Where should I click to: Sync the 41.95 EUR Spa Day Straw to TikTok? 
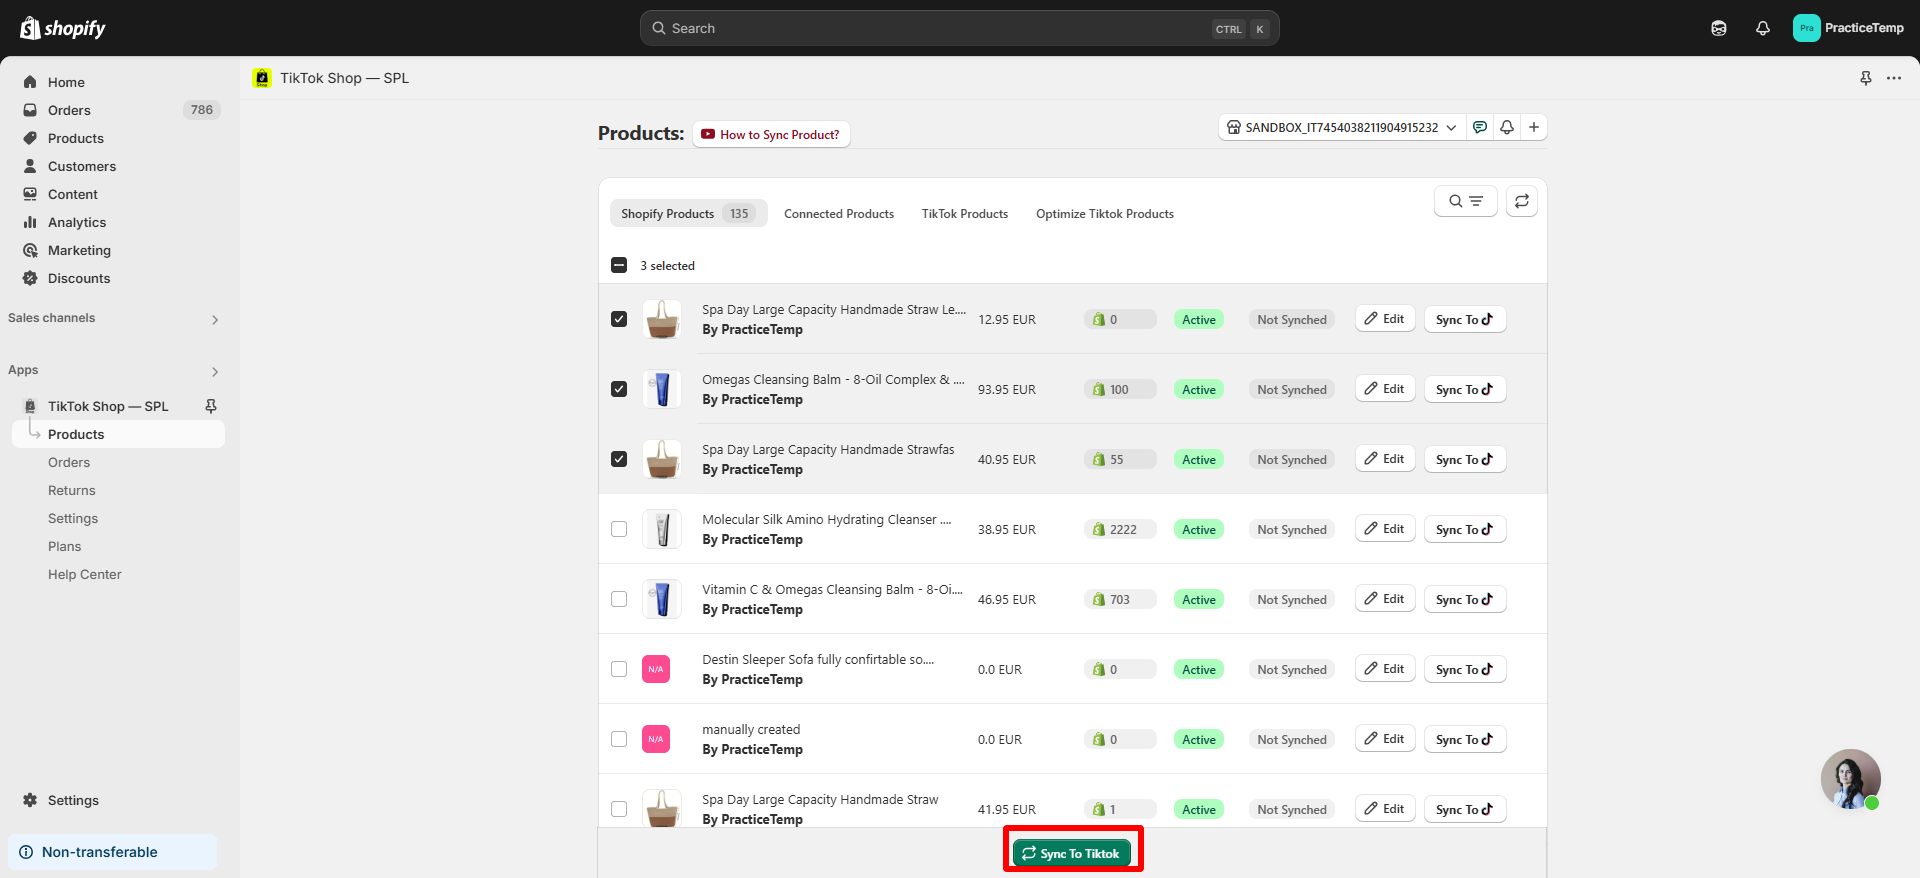coord(1465,809)
